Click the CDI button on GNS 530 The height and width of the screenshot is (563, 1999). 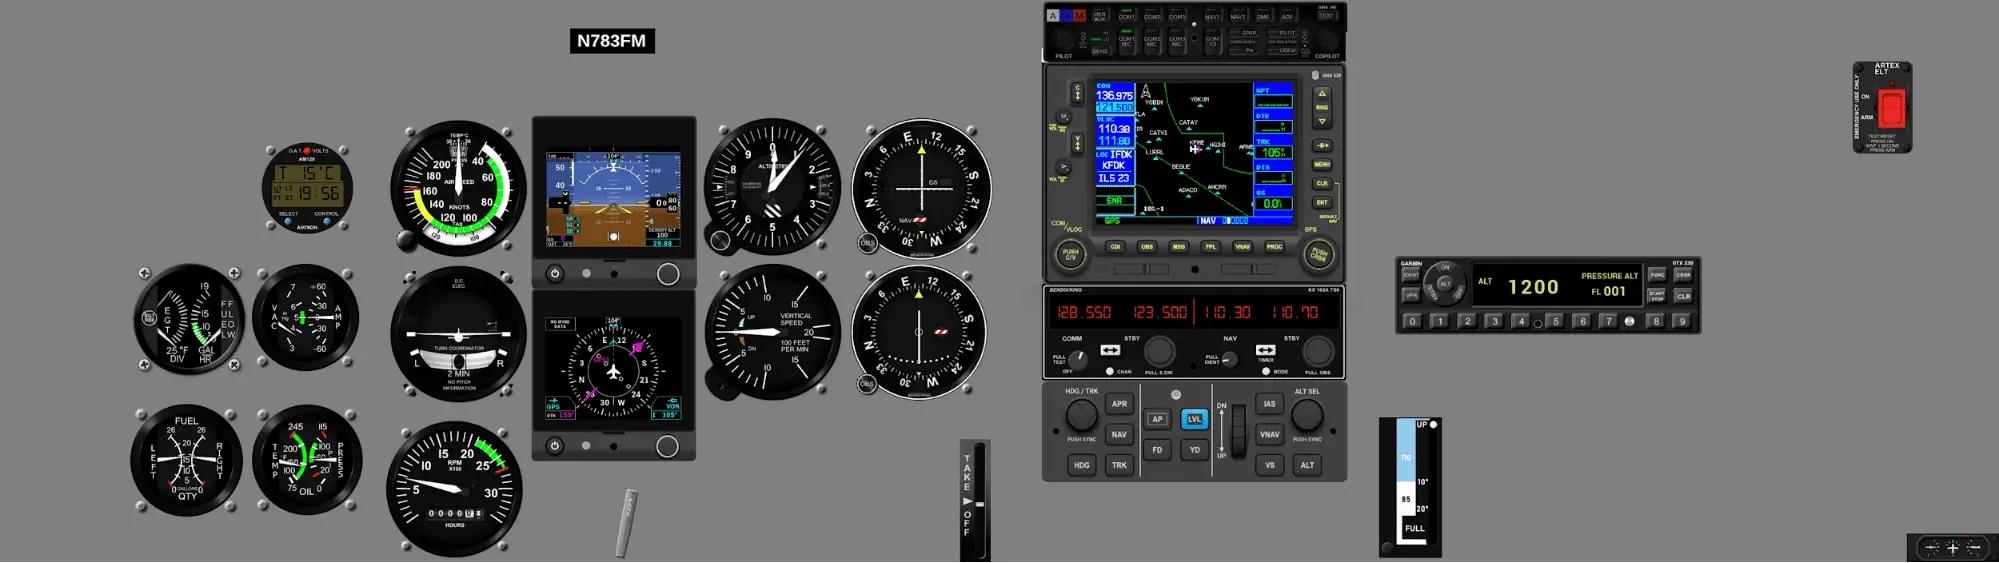tap(1115, 247)
